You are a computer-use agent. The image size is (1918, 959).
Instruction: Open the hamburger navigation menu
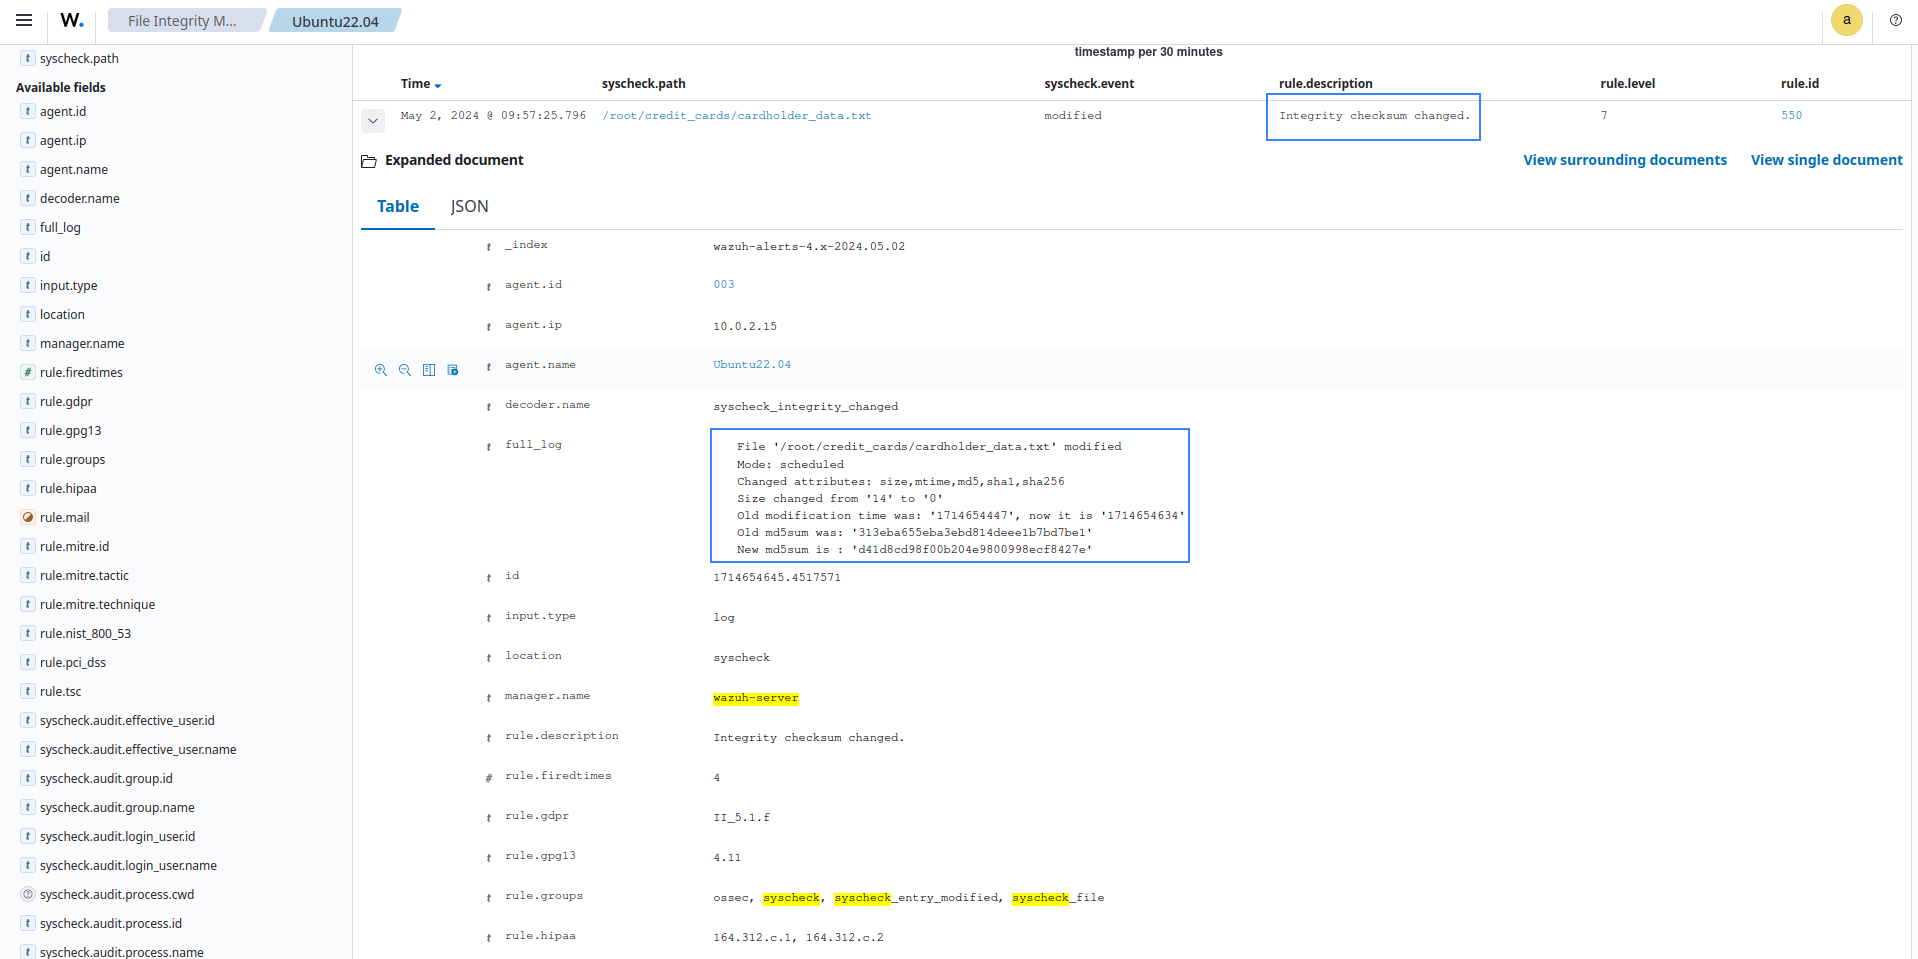[24, 20]
